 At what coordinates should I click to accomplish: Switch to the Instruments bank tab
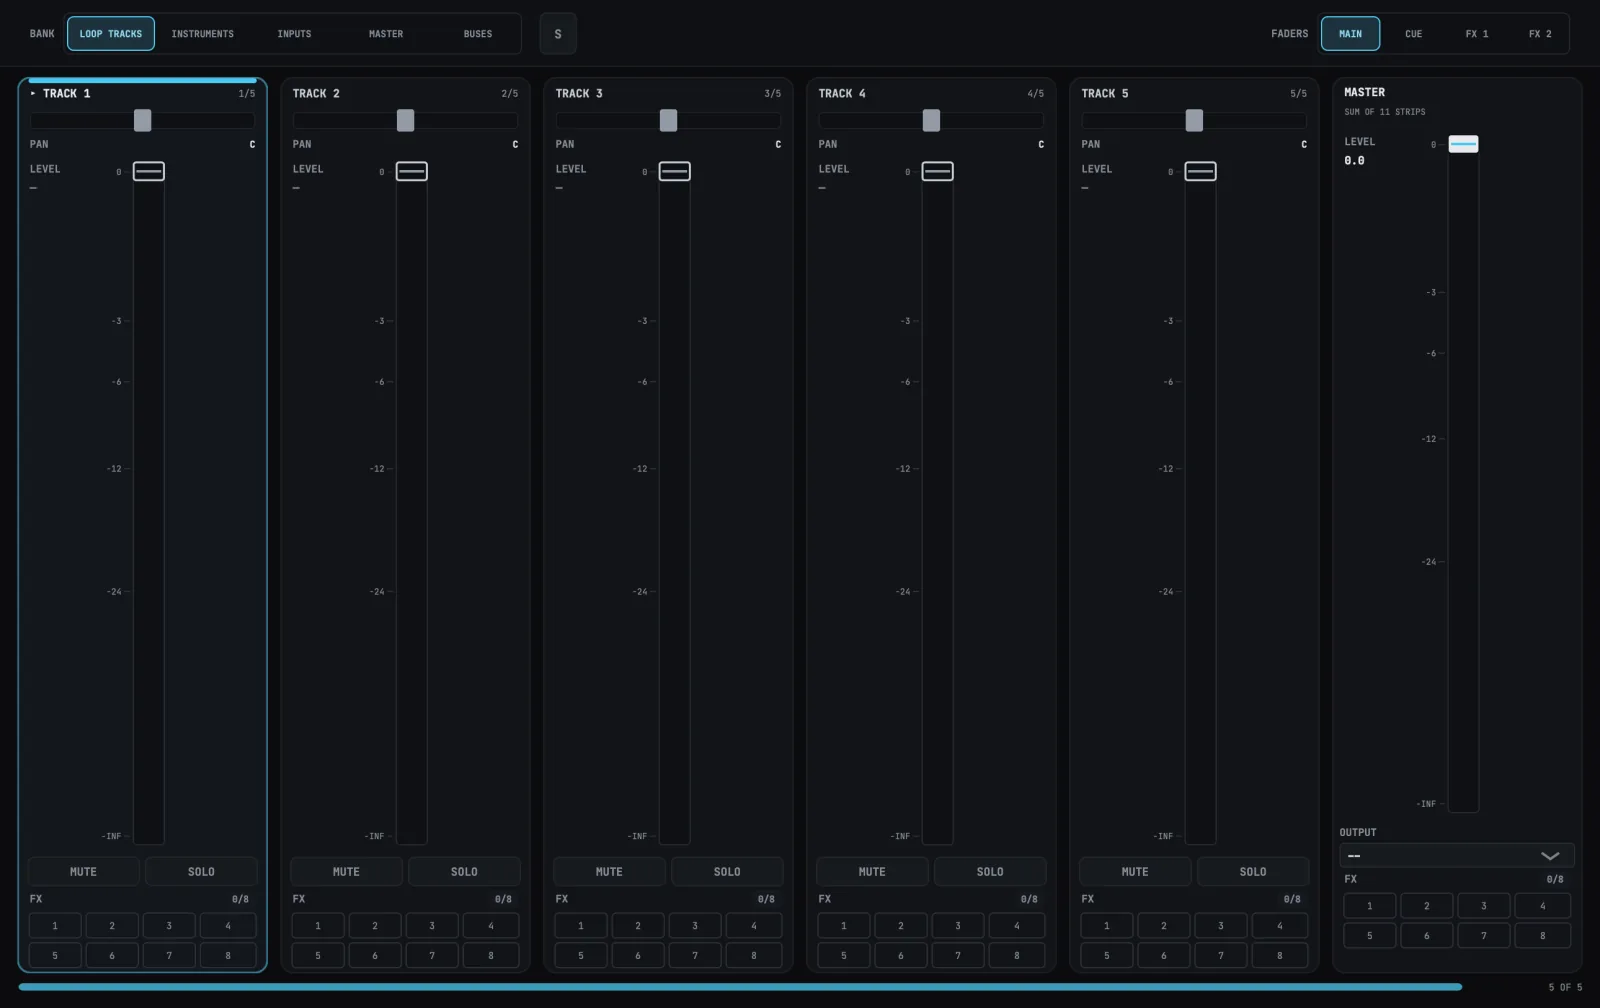(x=202, y=34)
